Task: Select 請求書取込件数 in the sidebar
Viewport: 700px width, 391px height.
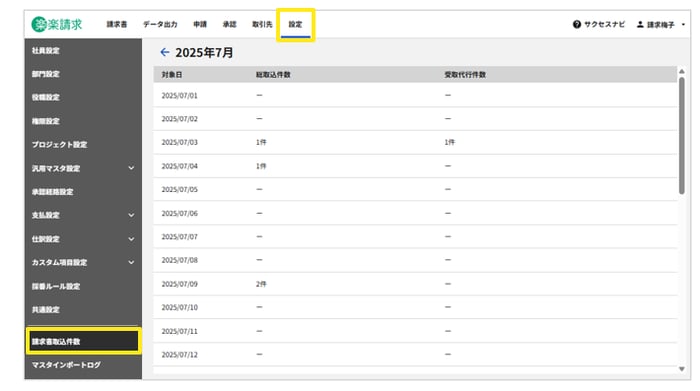Action: click(x=83, y=341)
